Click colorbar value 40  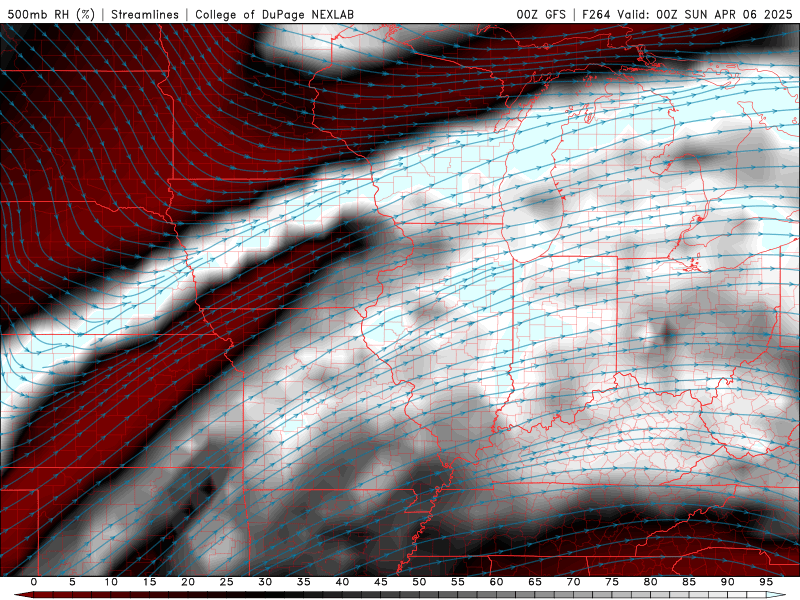pyautogui.click(x=342, y=582)
